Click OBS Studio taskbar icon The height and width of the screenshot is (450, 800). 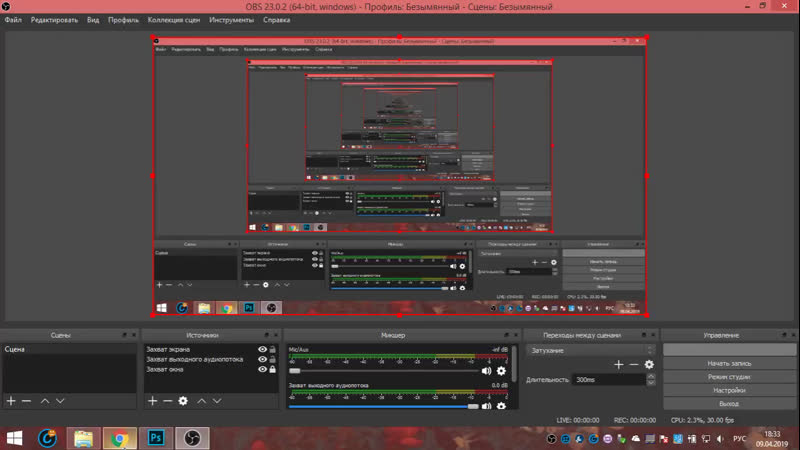(192, 438)
